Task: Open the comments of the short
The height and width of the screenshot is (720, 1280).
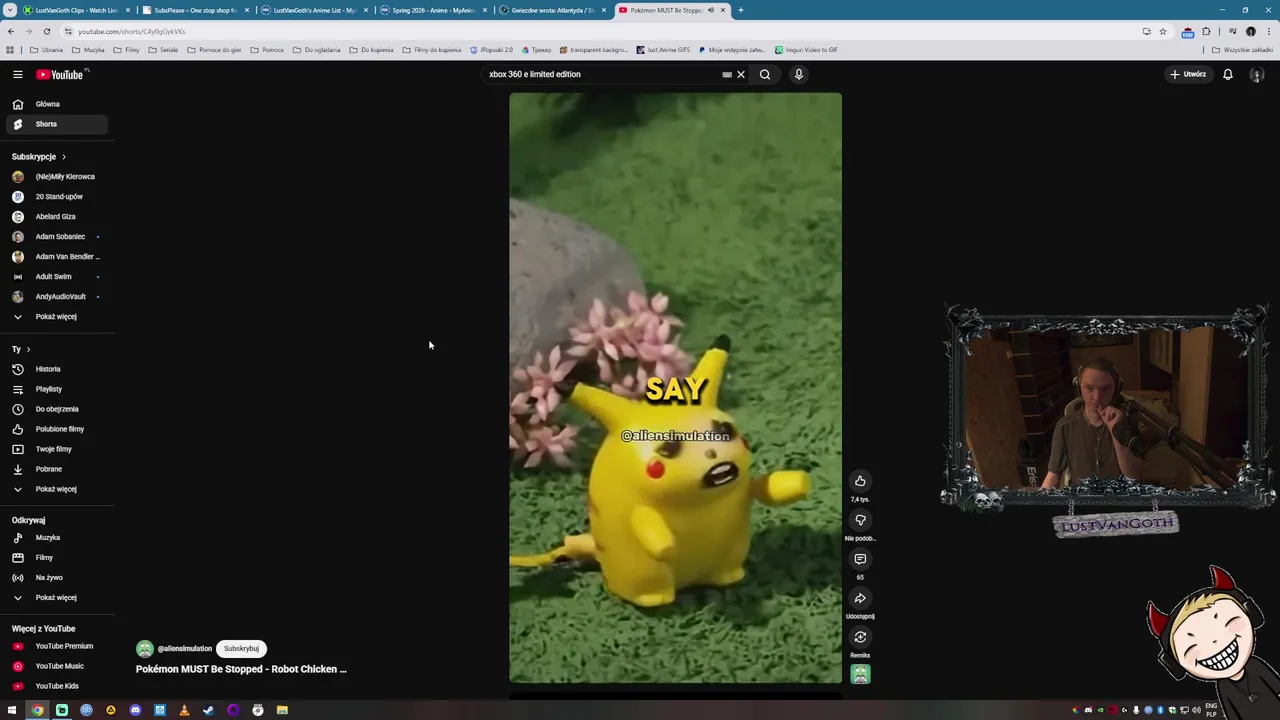Action: point(860,559)
